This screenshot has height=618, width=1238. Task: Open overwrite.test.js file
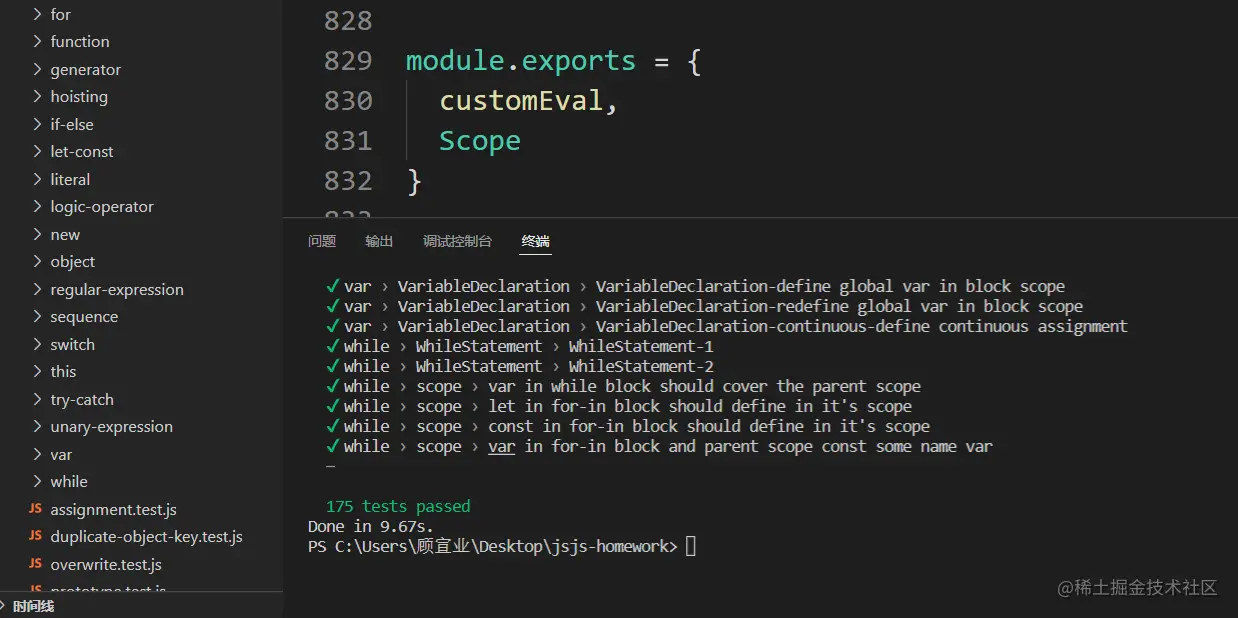click(106, 564)
